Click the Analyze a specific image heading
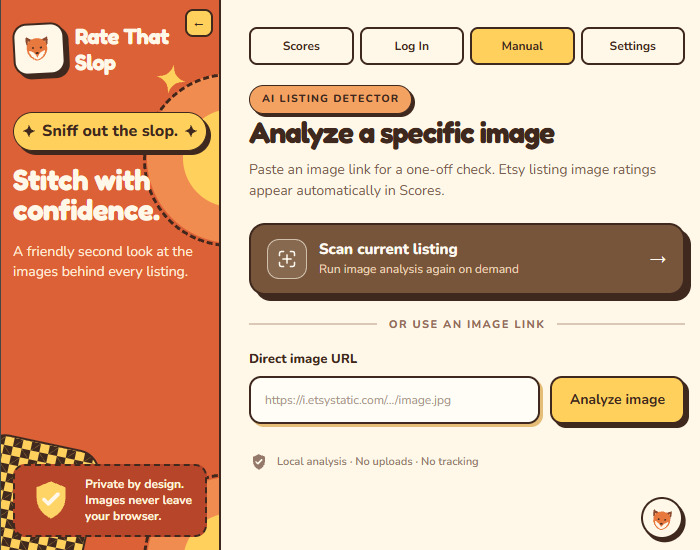700x550 pixels. [x=402, y=133]
